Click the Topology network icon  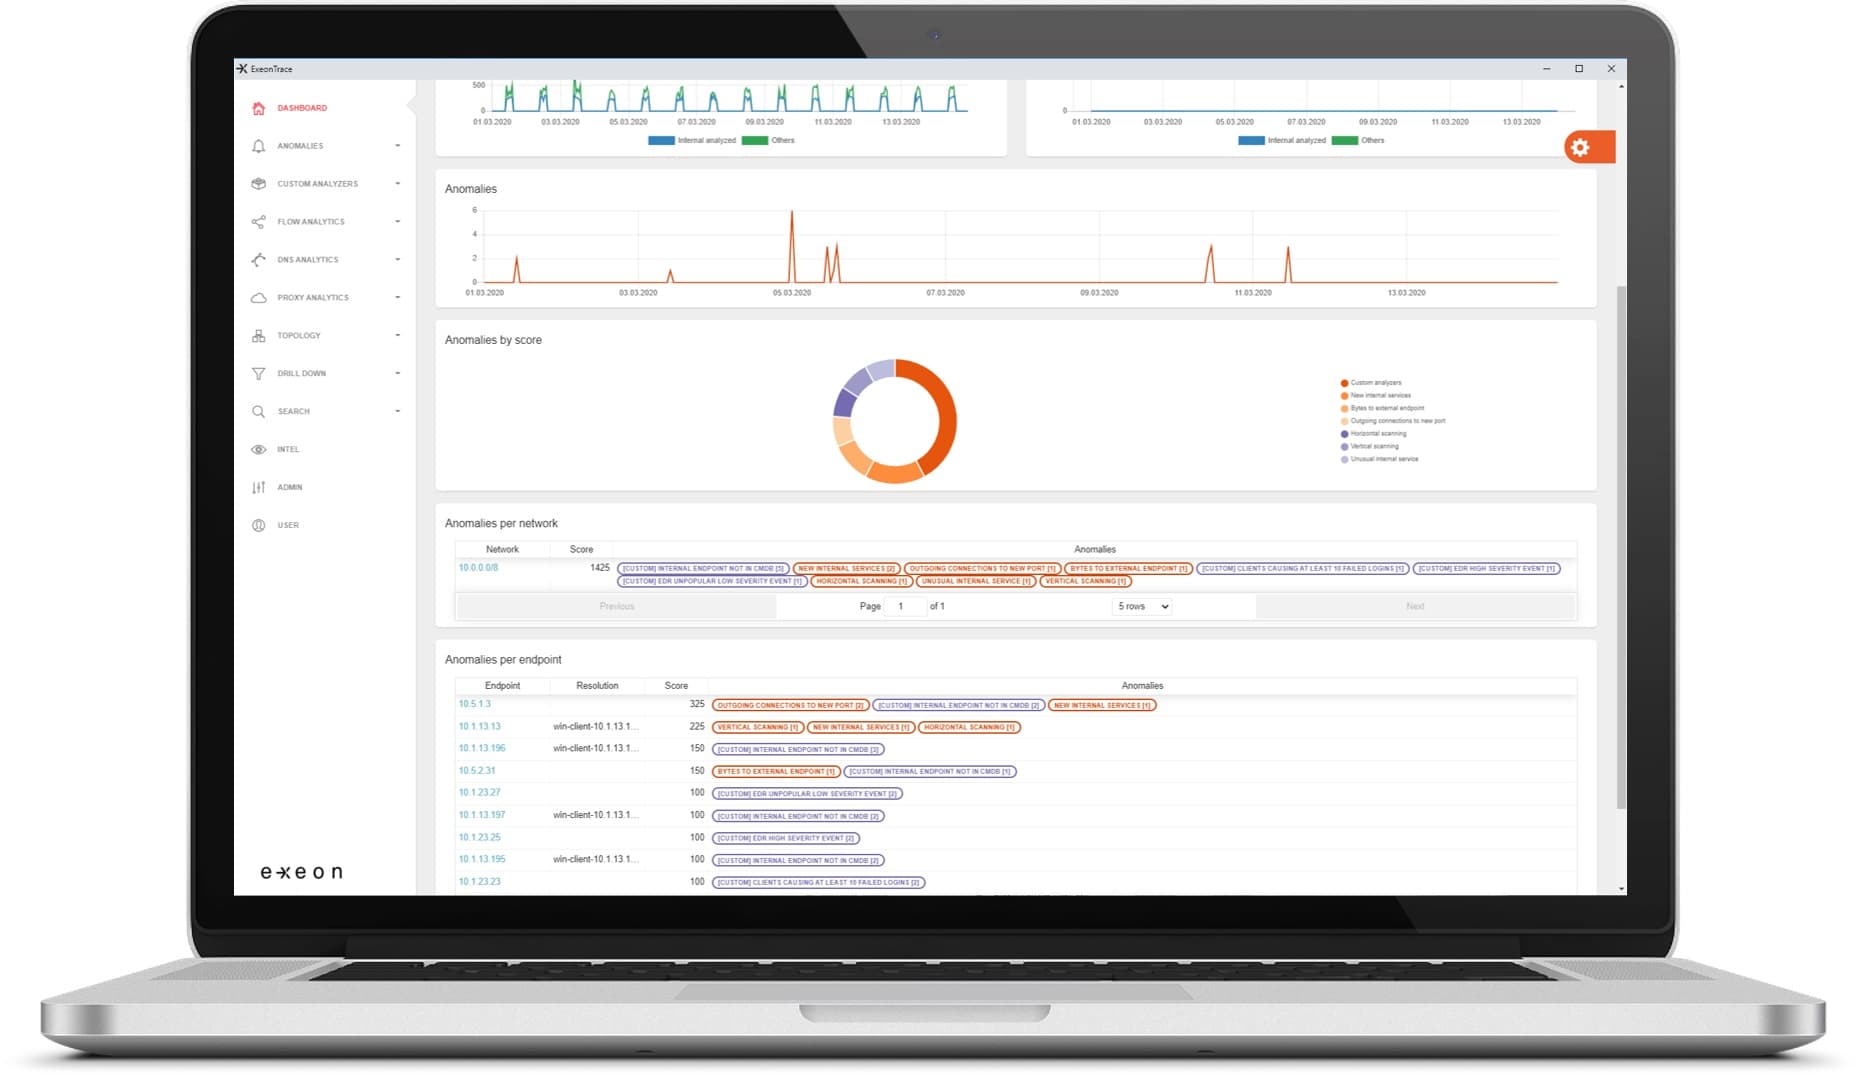[258, 336]
